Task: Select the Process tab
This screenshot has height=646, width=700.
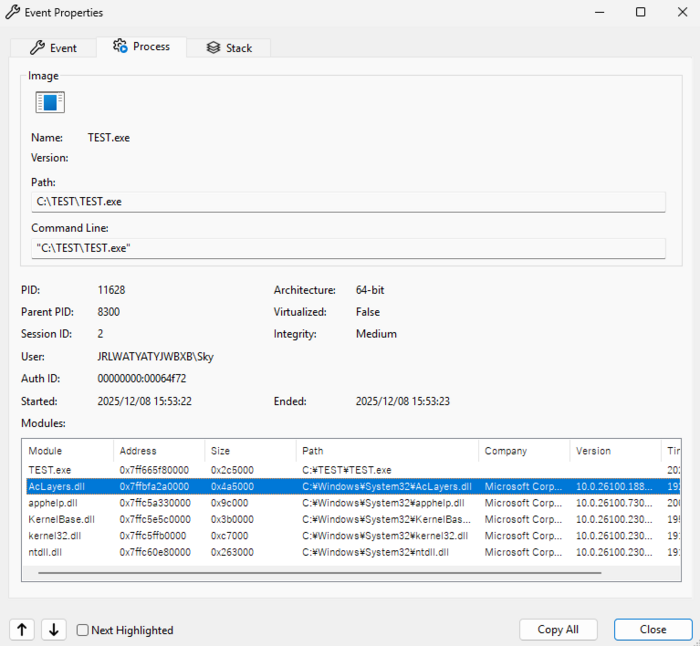Action: (141, 46)
